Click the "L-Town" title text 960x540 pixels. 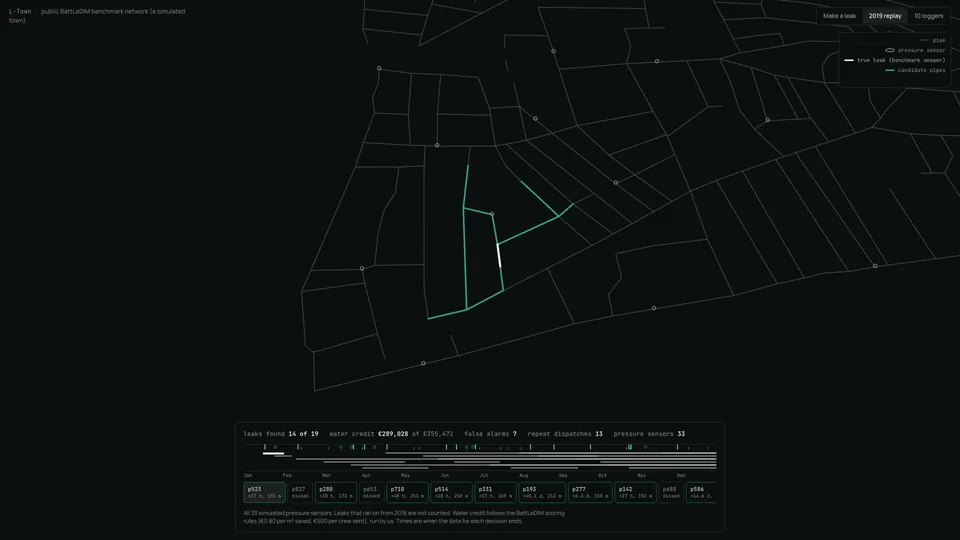(20, 11)
